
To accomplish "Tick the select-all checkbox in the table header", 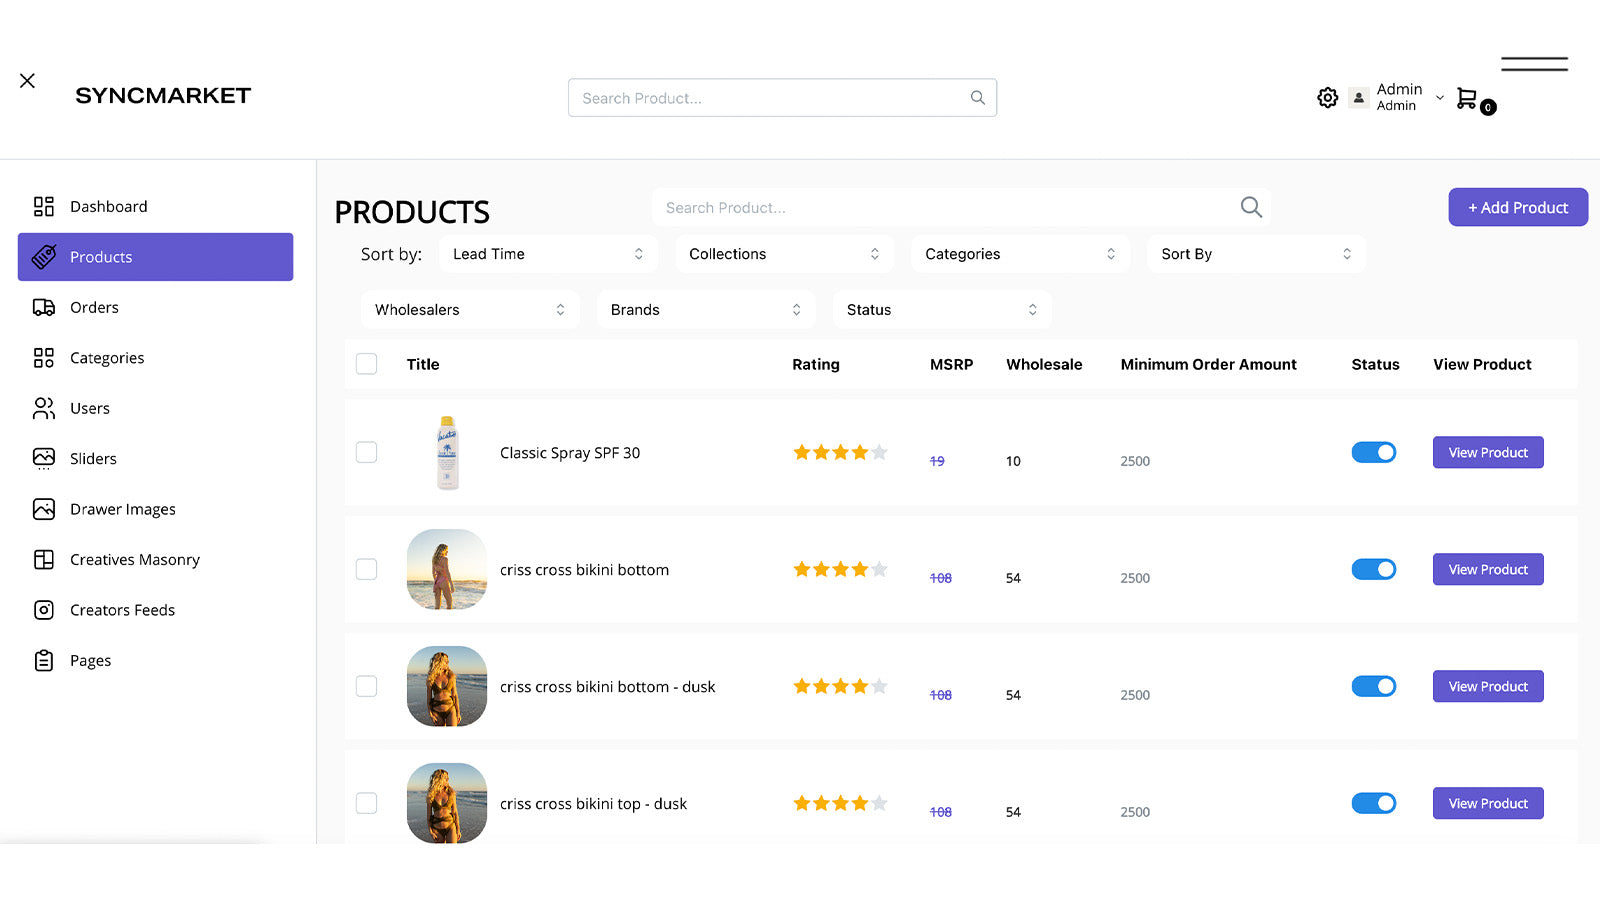I will pos(367,364).
